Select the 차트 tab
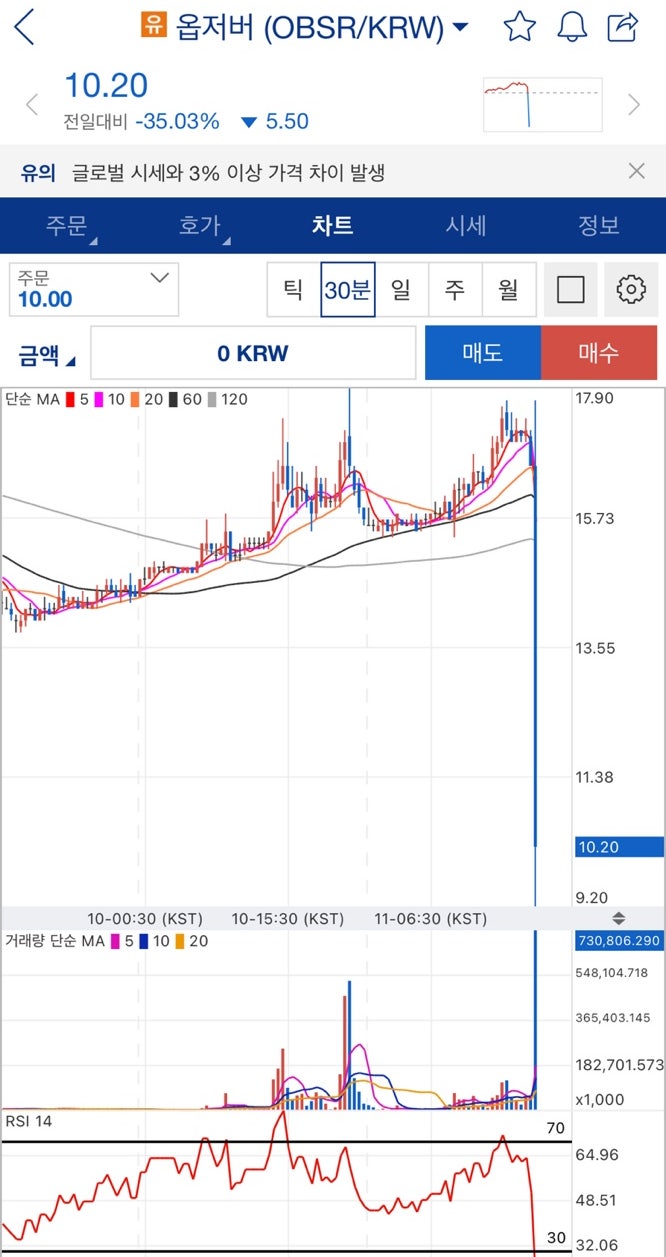Image resolution: width=666 pixels, height=1257 pixels. (x=332, y=226)
